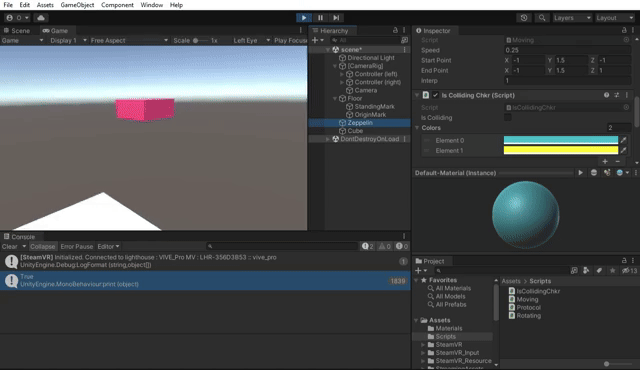Open the Free Aspect dropdown
Image resolution: width=640 pixels, height=370 pixels.
point(129,40)
